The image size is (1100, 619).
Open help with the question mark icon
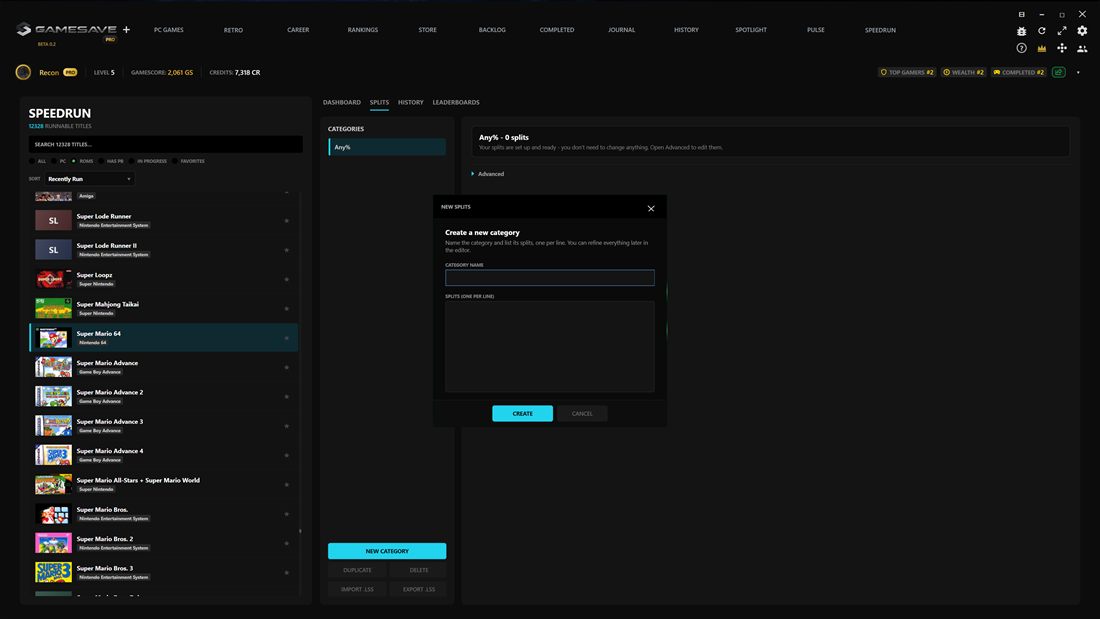(x=1021, y=48)
